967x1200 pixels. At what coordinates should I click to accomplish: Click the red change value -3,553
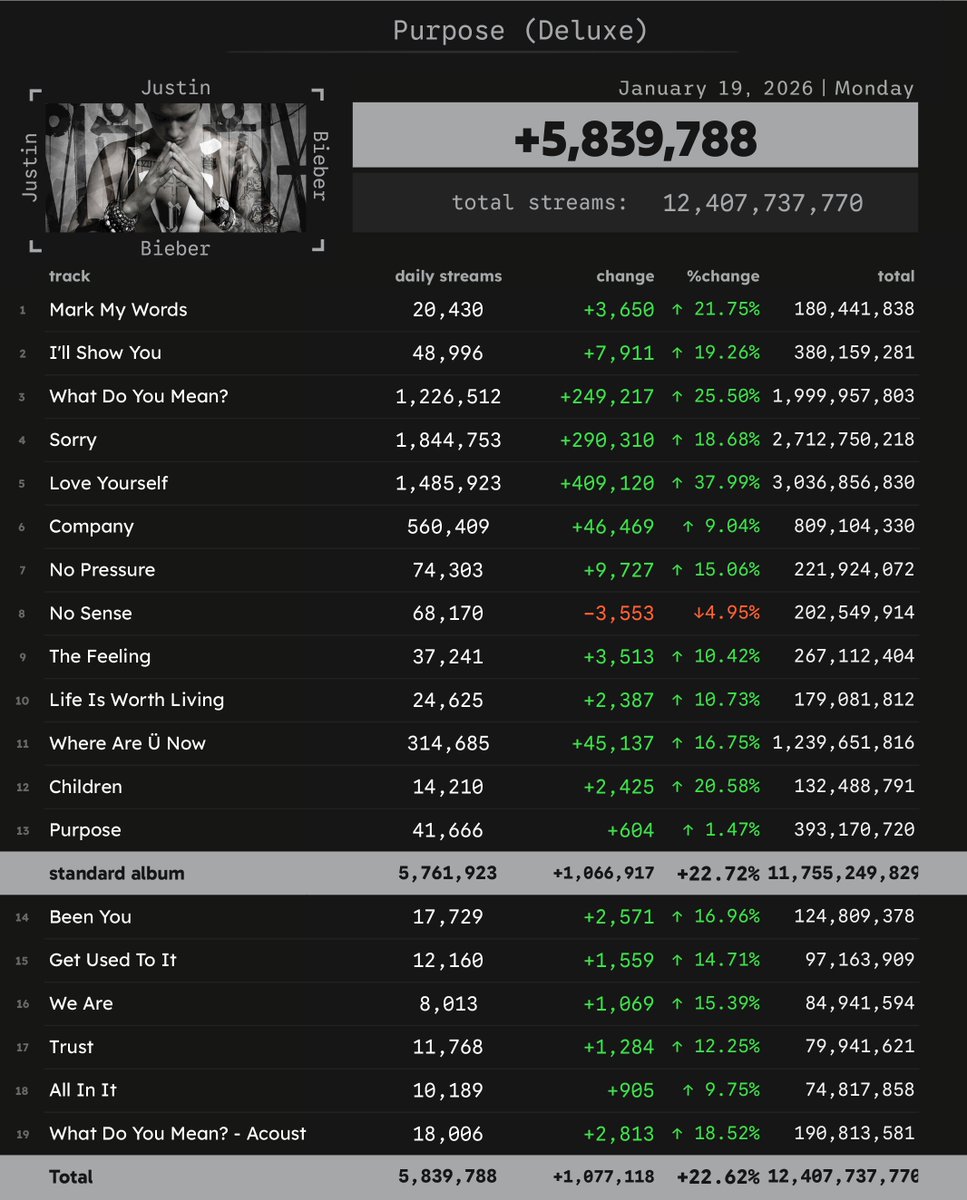[x=618, y=613]
